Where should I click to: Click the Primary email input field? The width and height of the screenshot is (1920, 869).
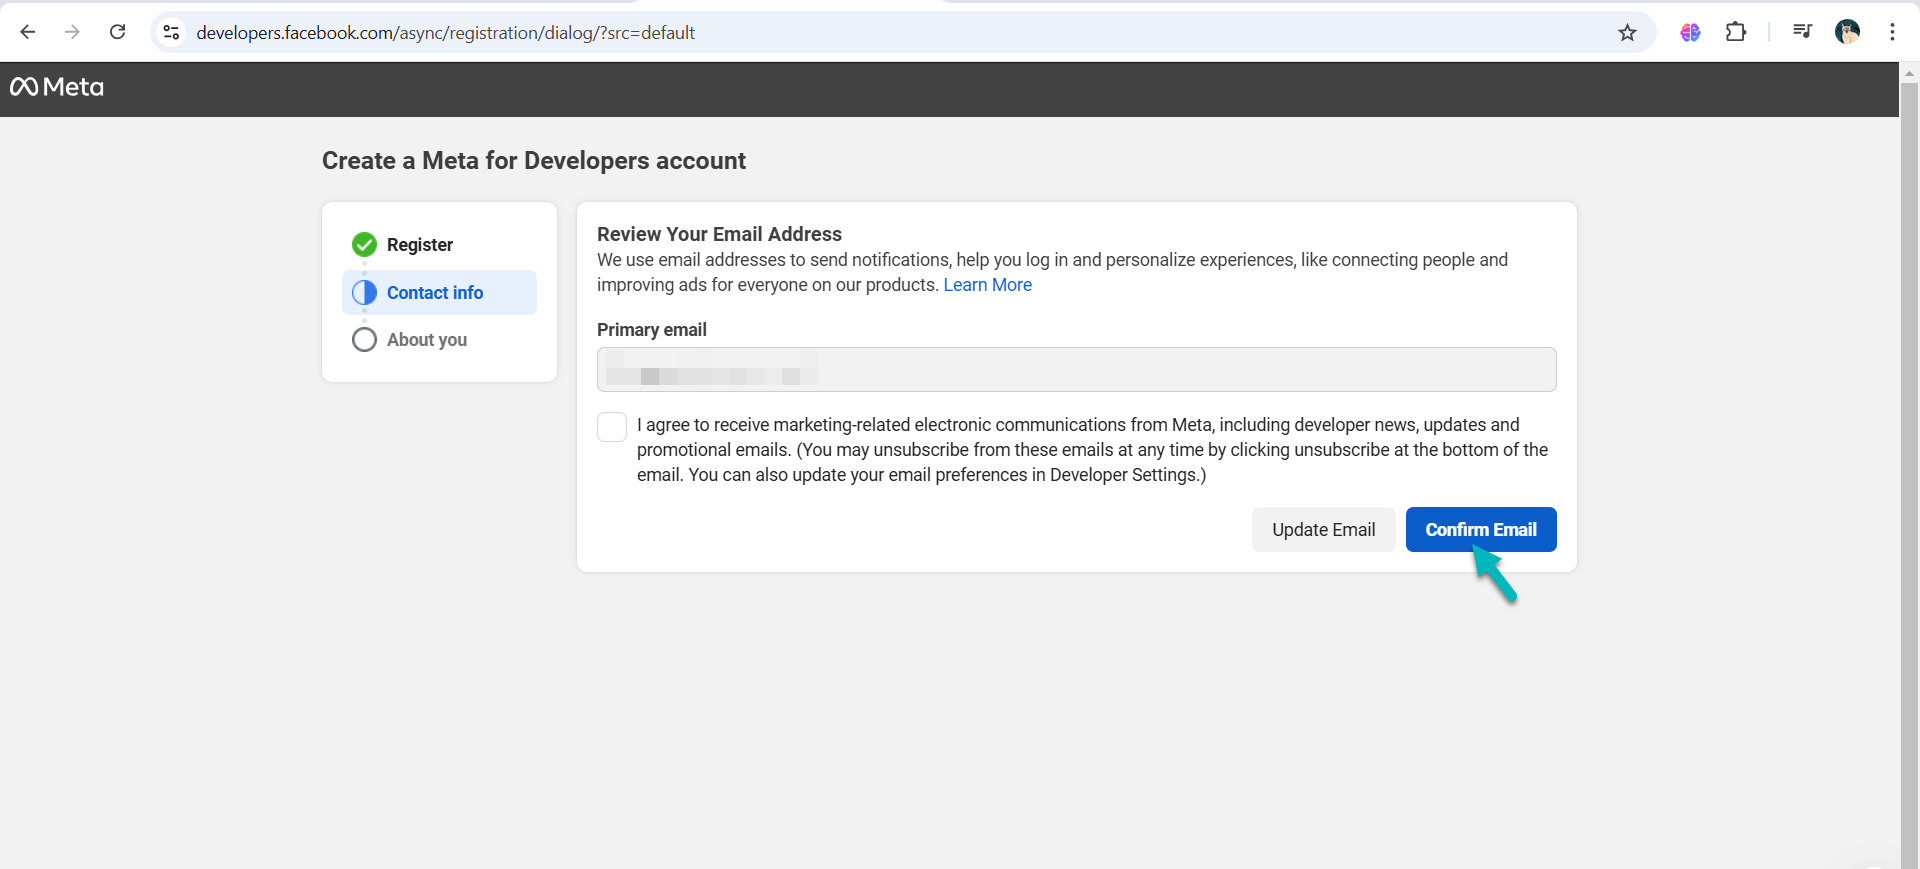point(1076,369)
